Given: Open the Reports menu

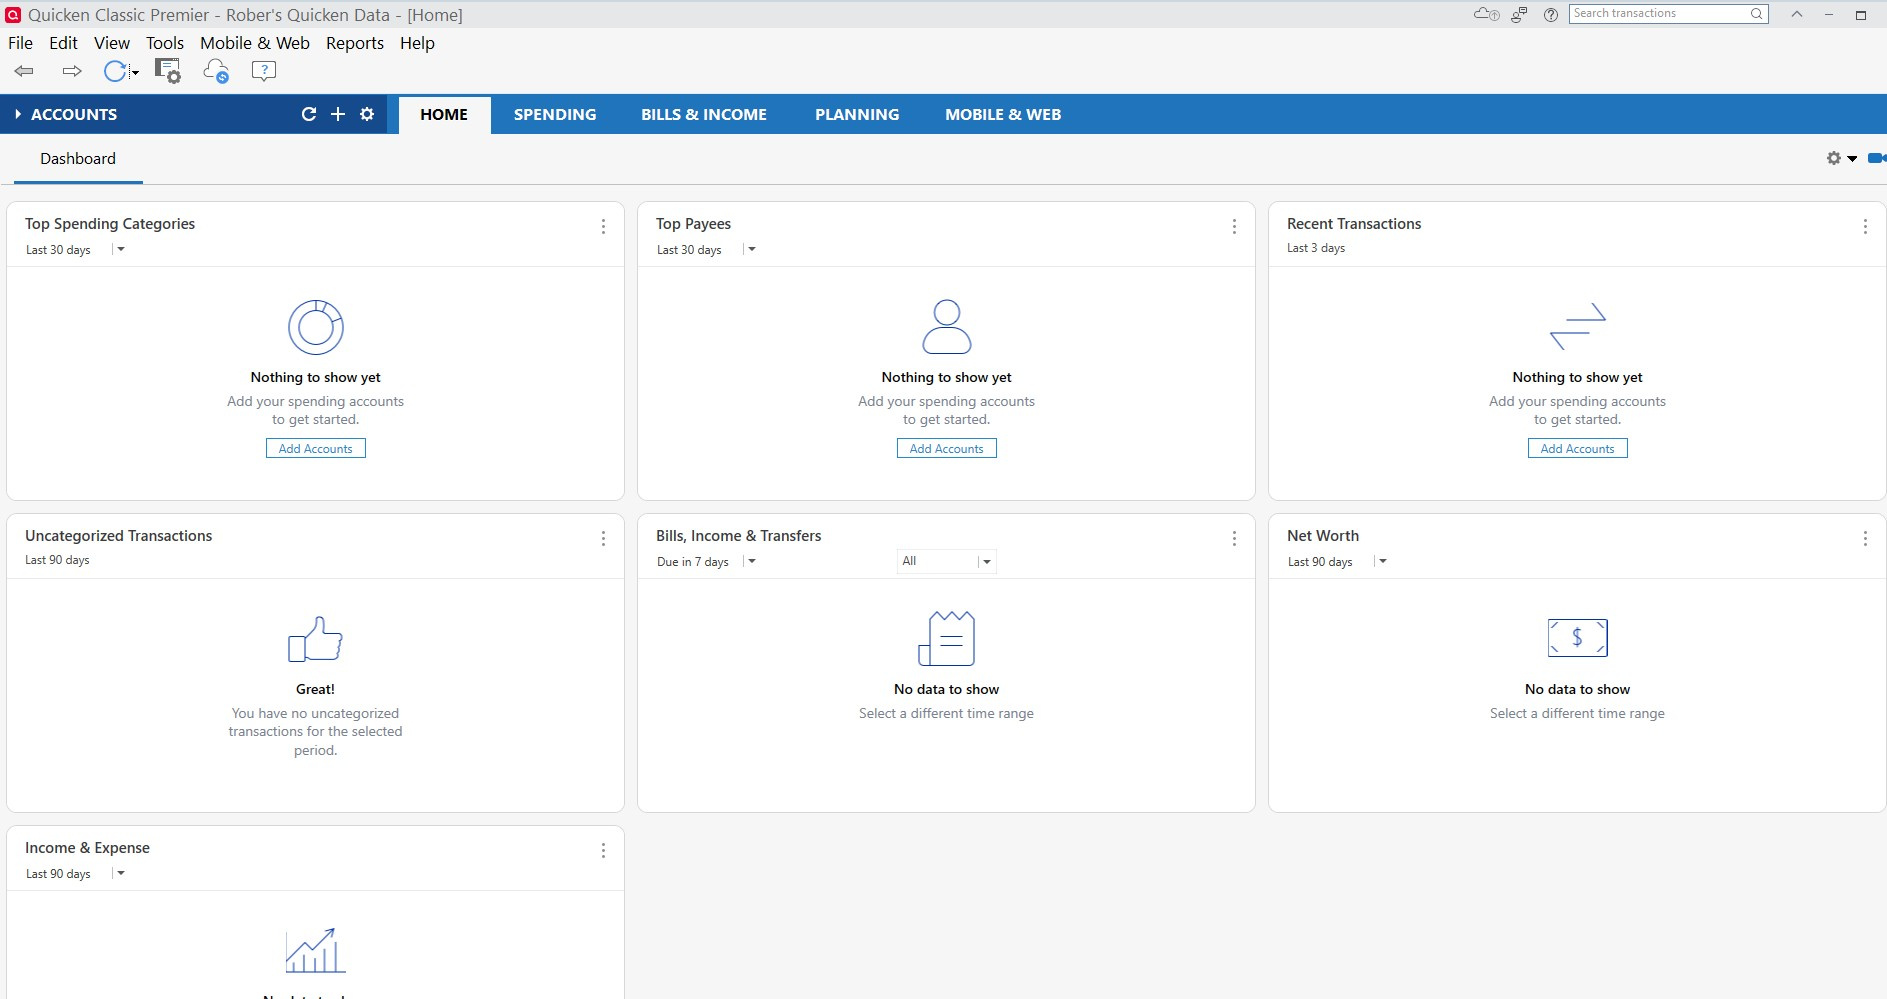Looking at the screenshot, I should point(355,43).
